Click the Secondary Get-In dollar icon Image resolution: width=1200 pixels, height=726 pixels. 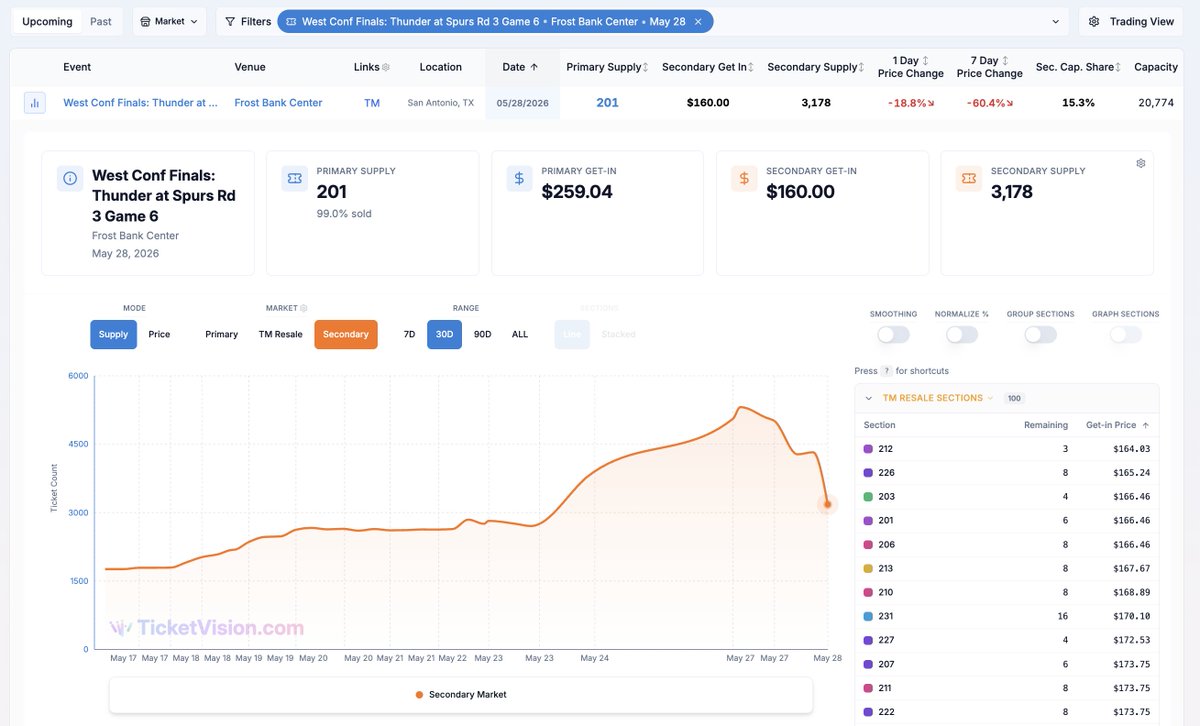pyautogui.click(x=744, y=178)
